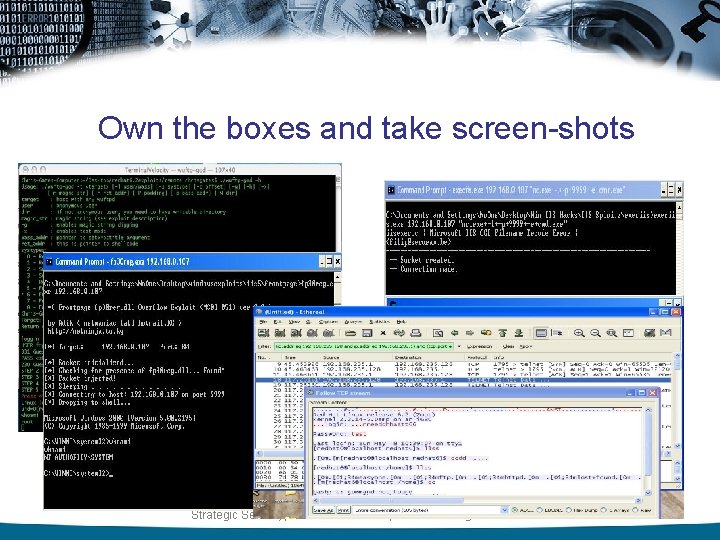Screen dimensions: 720x540
Task: Click the go to packet icon
Action: click(x=486, y=333)
